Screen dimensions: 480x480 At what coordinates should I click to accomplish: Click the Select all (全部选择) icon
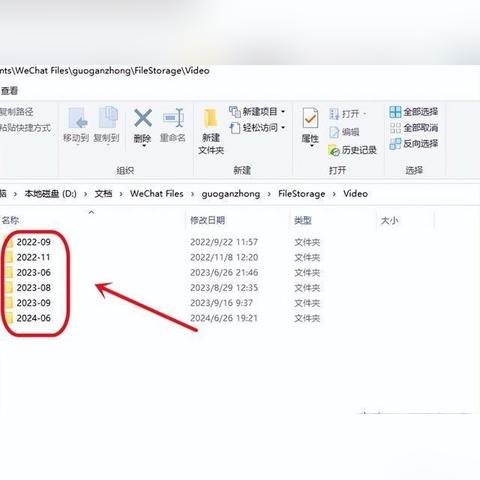click(395, 112)
